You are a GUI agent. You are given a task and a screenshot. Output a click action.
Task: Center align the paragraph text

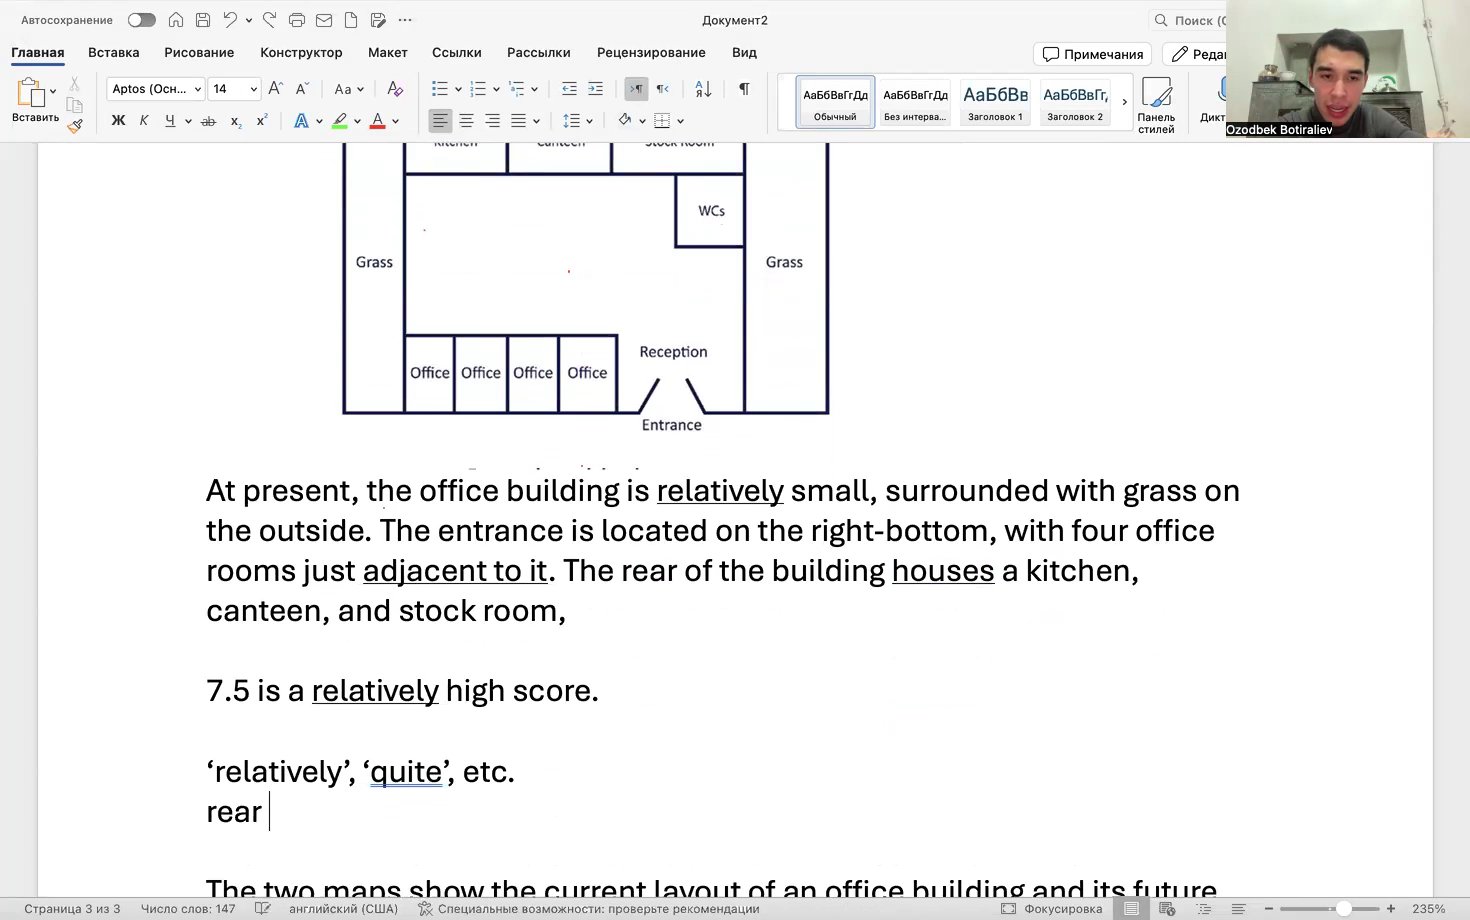[466, 121]
